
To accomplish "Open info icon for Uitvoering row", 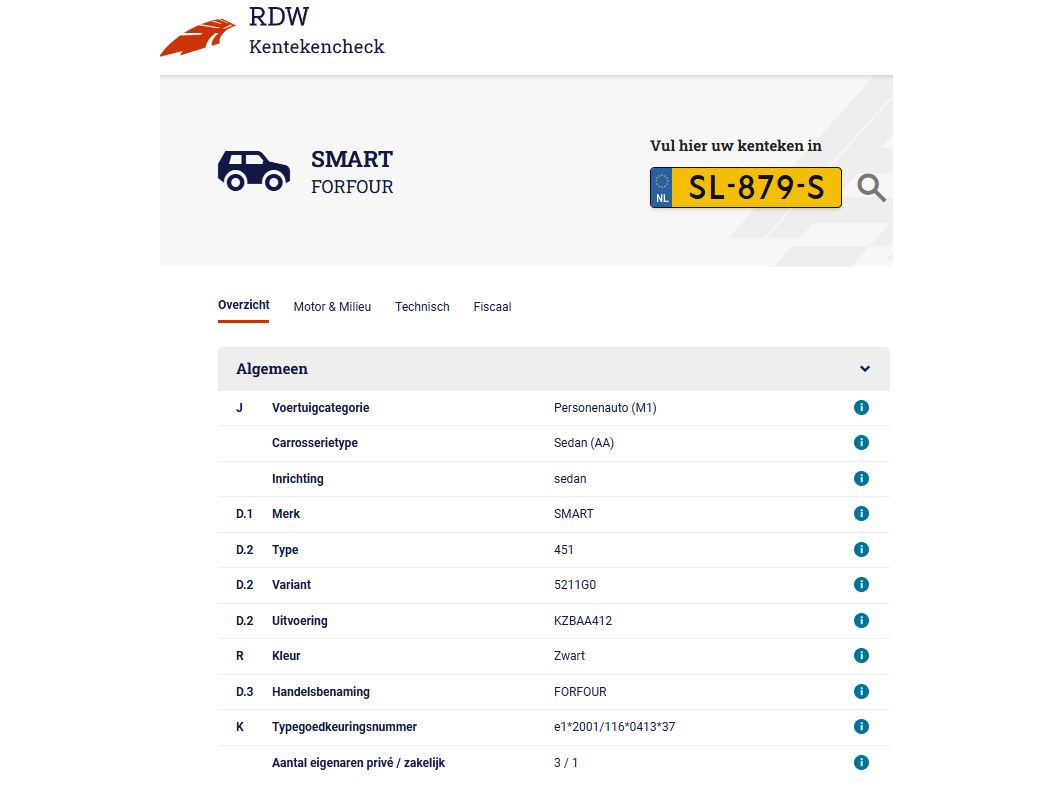I will click(x=861, y=621).
